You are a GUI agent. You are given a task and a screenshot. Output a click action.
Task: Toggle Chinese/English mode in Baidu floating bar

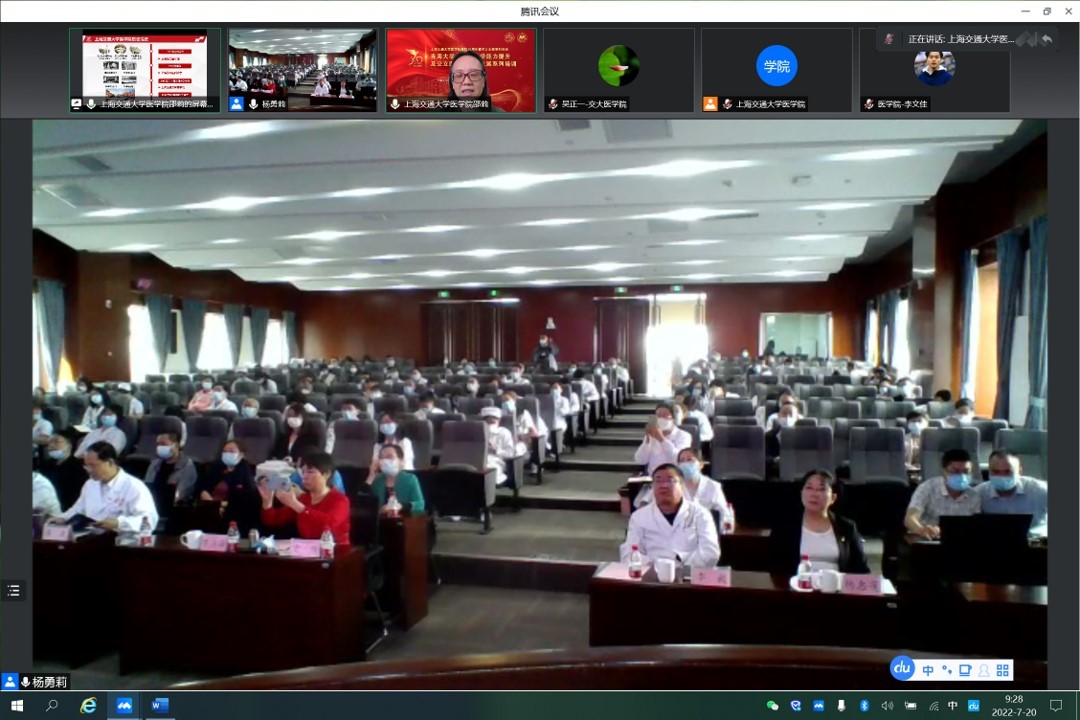[x=929, y=670]
